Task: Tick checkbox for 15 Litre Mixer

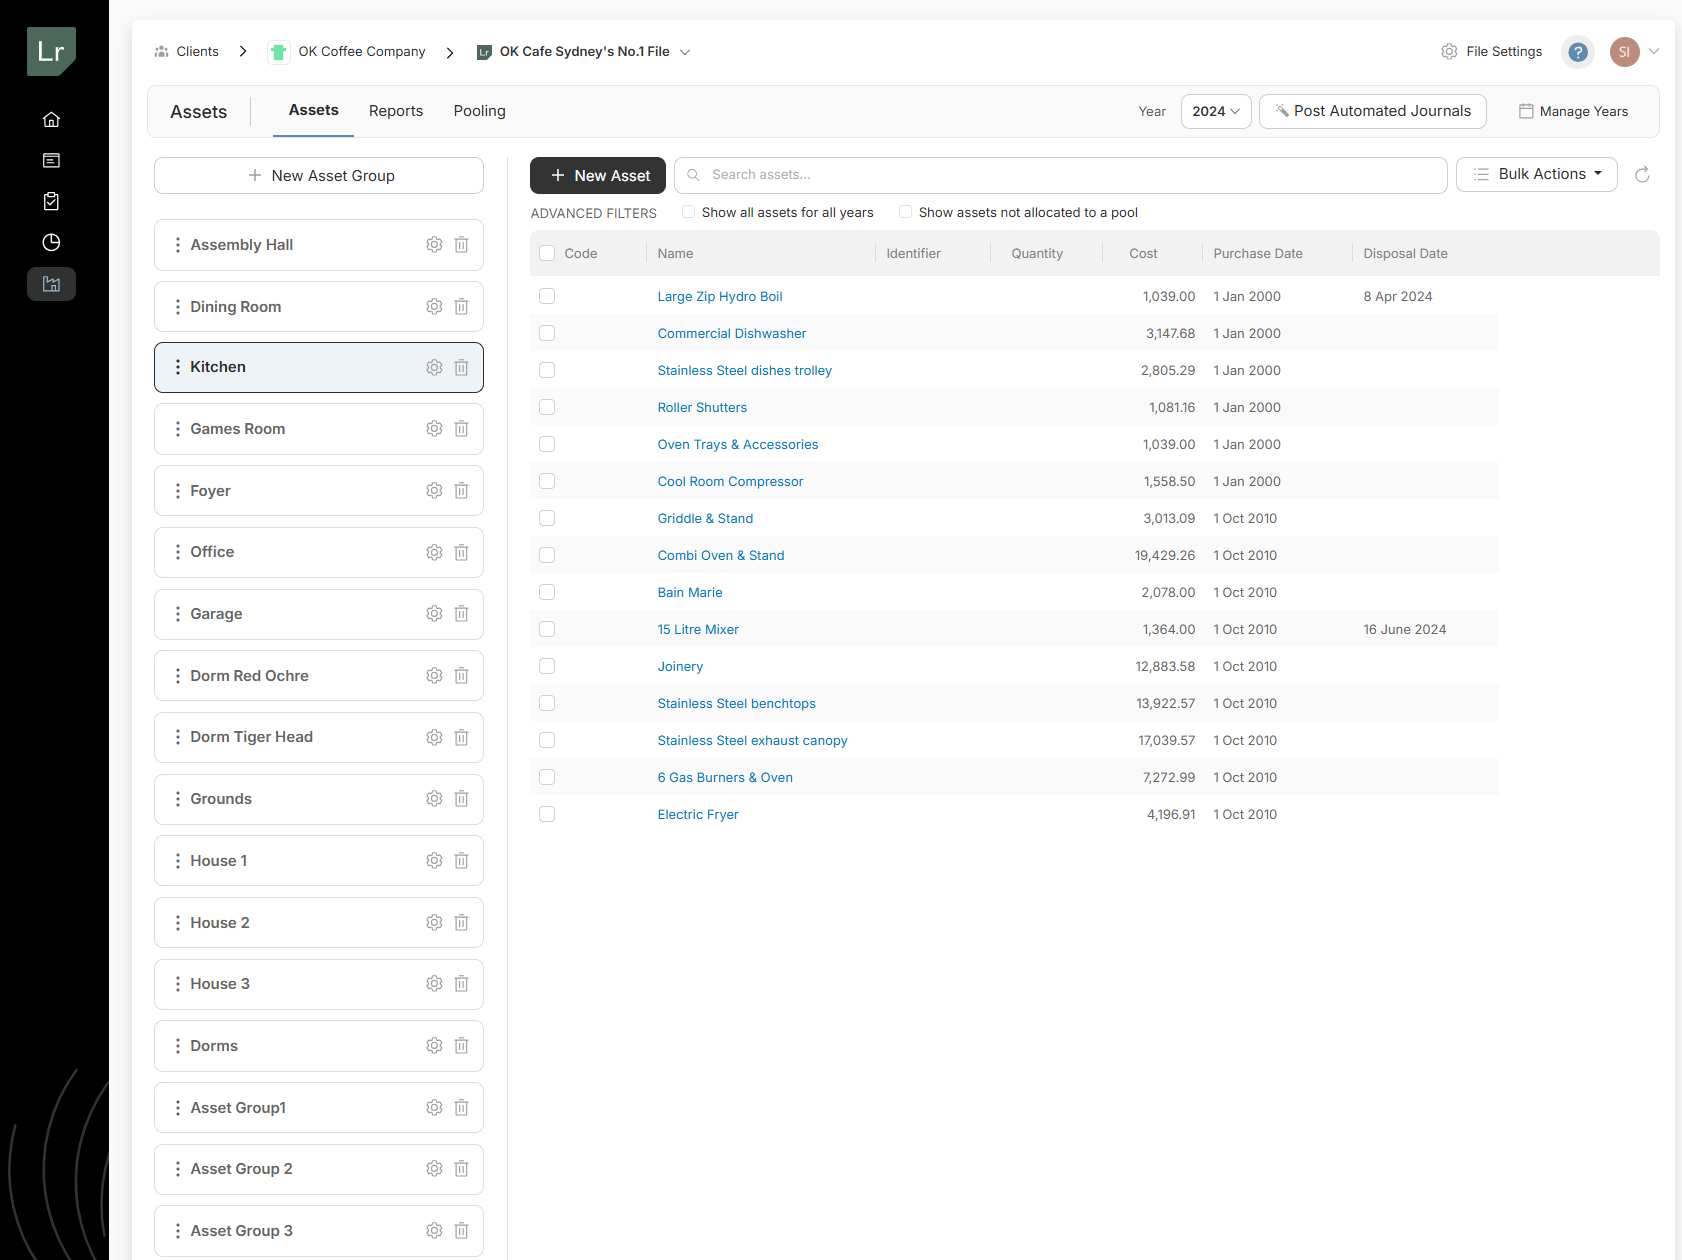Action: coord(547,630)
